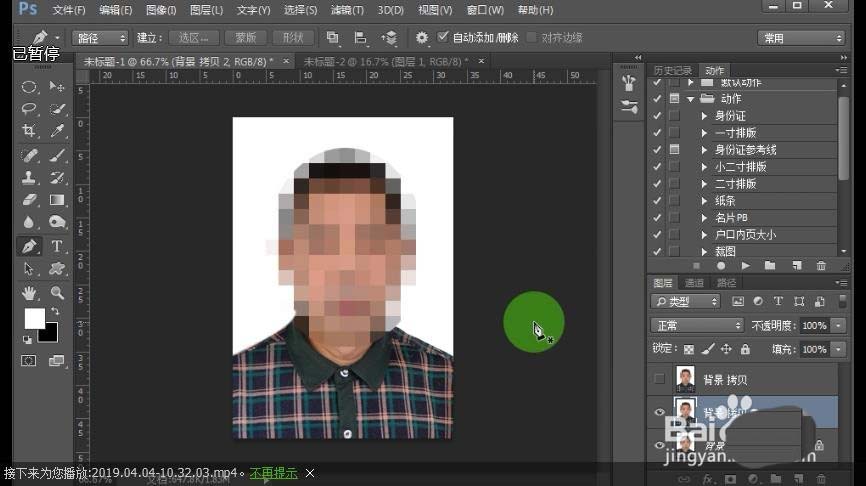Open the 常用 workspace dropdown
This screenshot has width=866, height=486.
801,38
